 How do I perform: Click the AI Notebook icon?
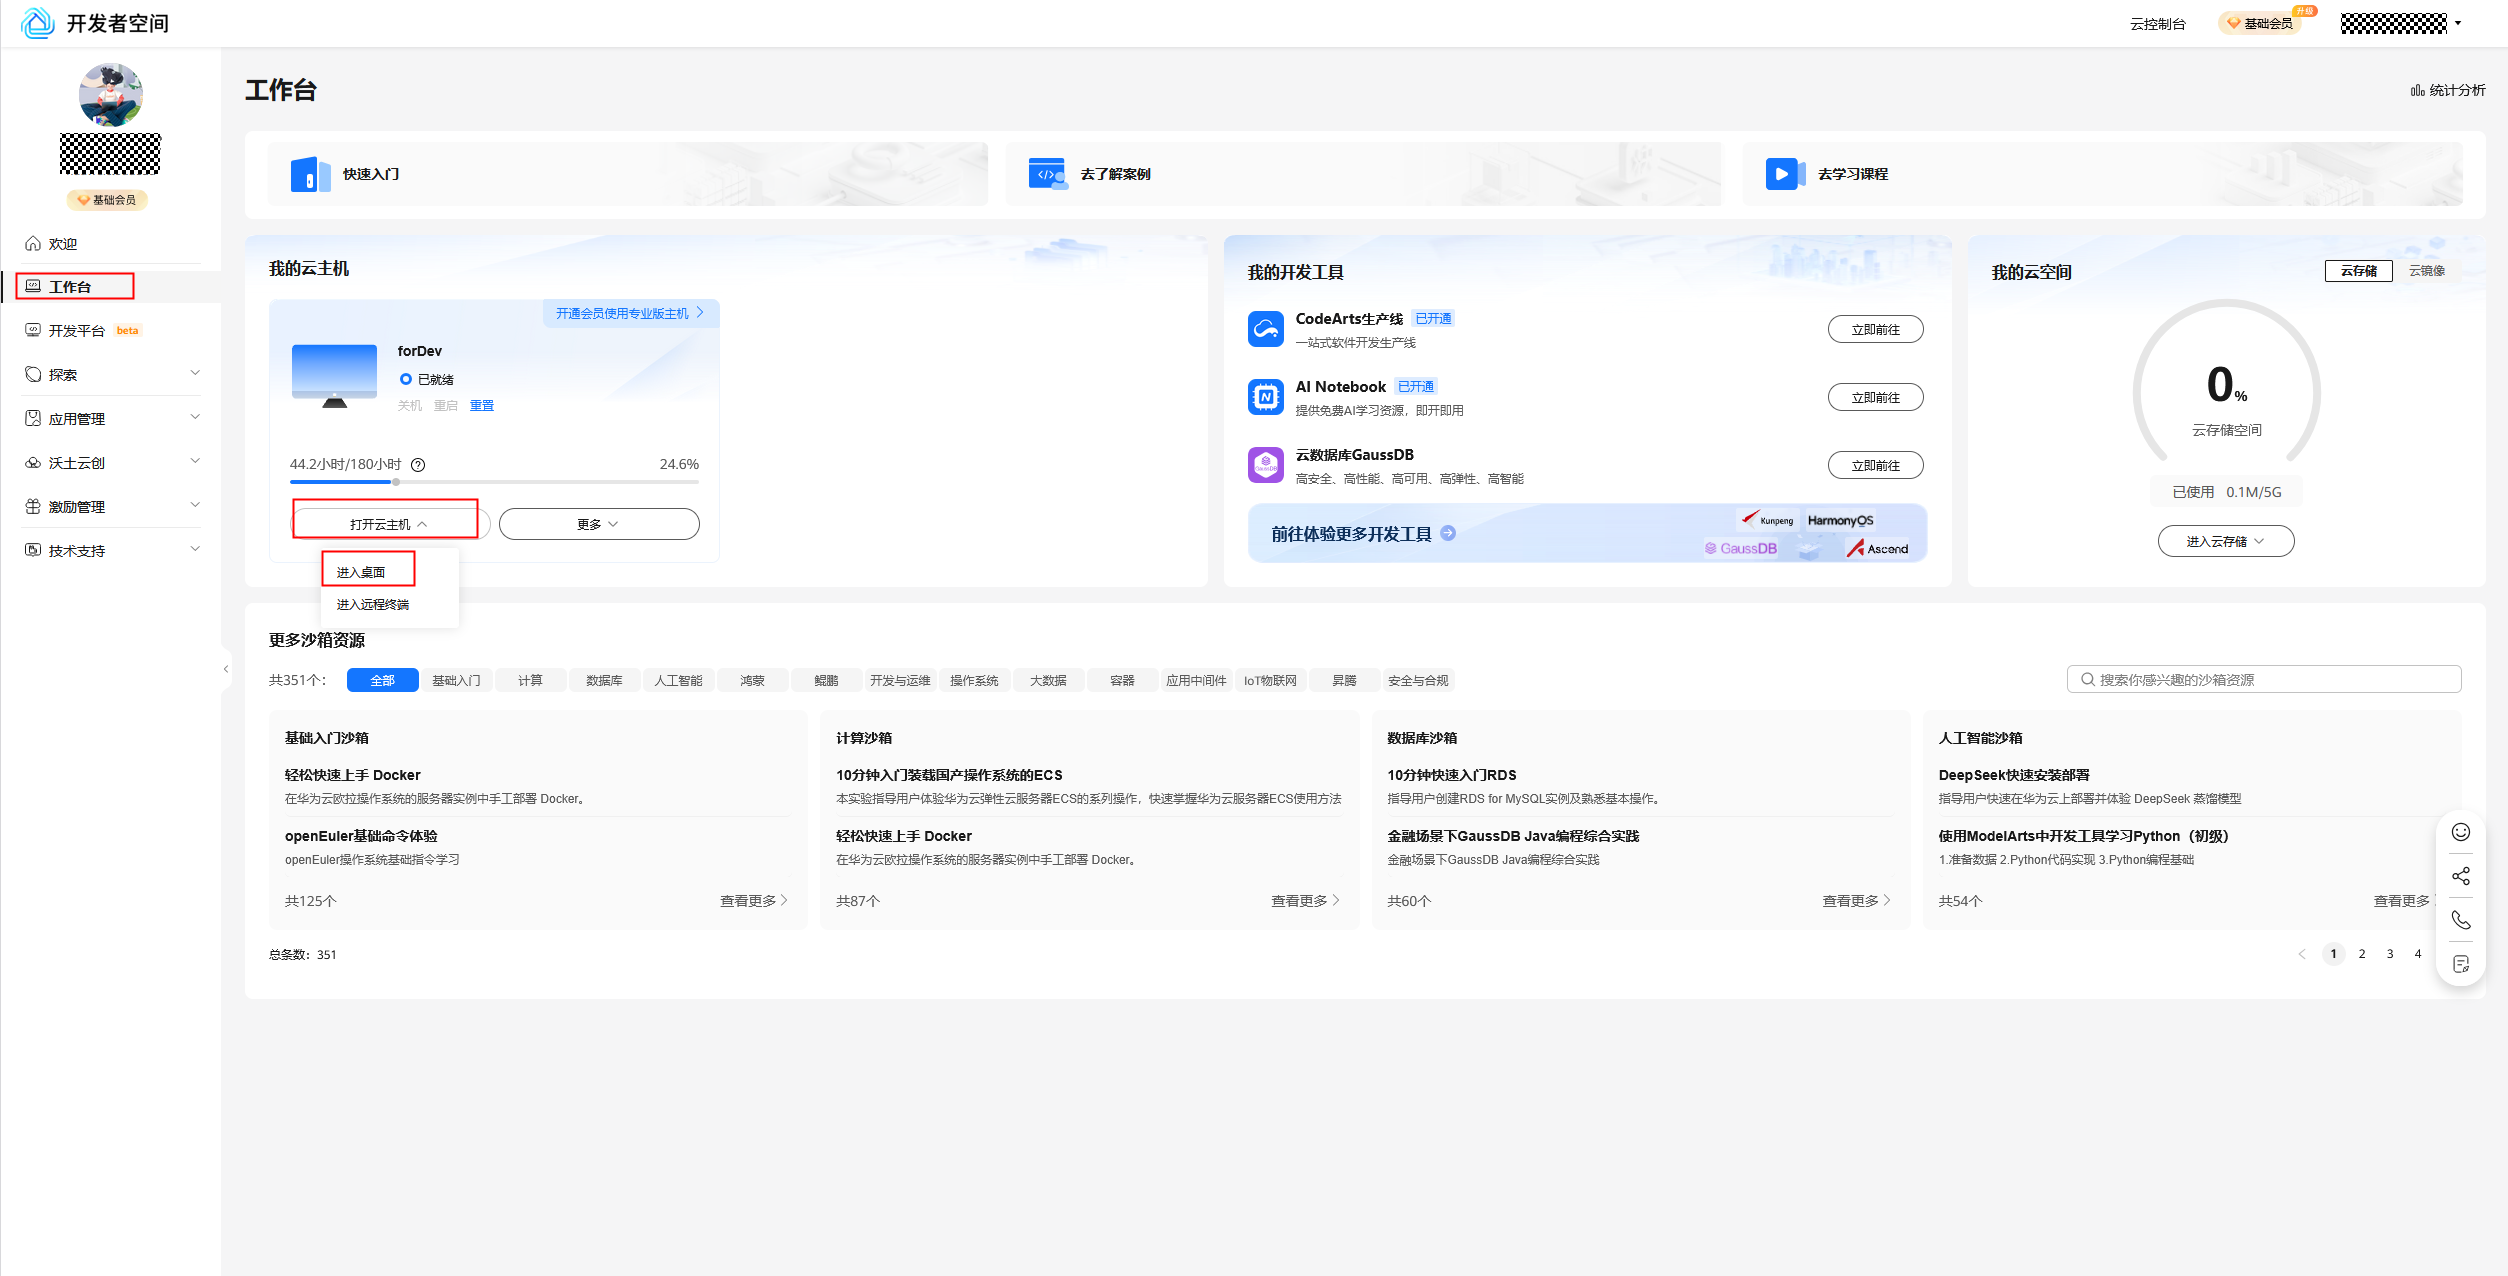(1265, 397)
